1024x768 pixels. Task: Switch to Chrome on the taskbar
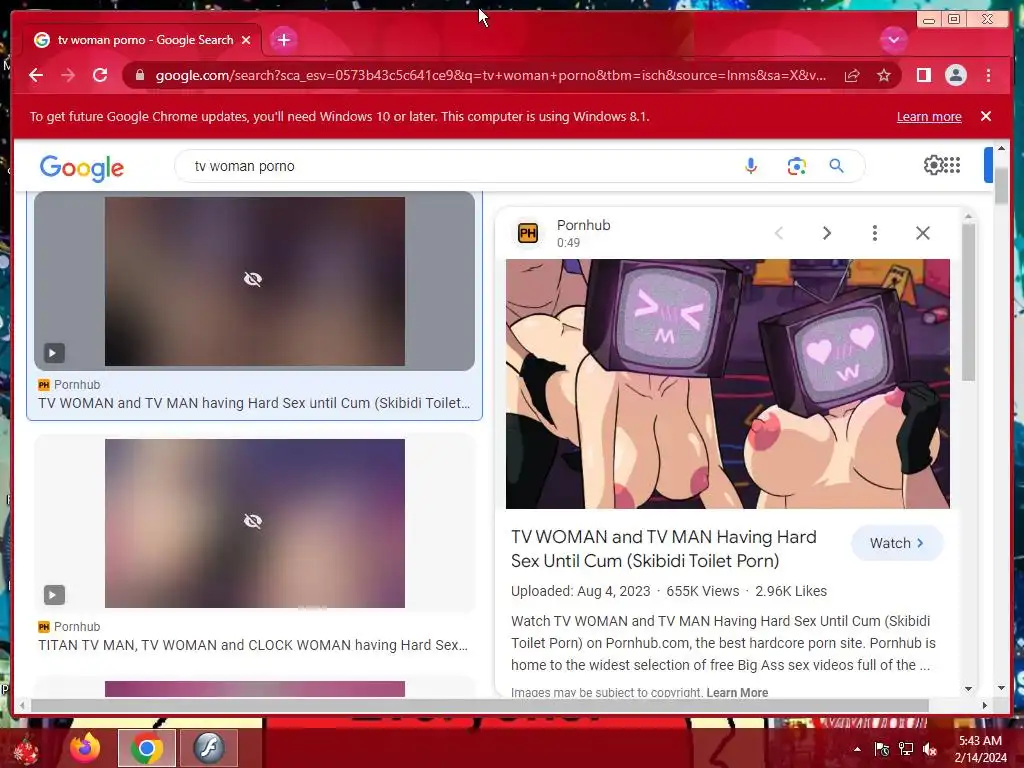[x=146, y=748]
